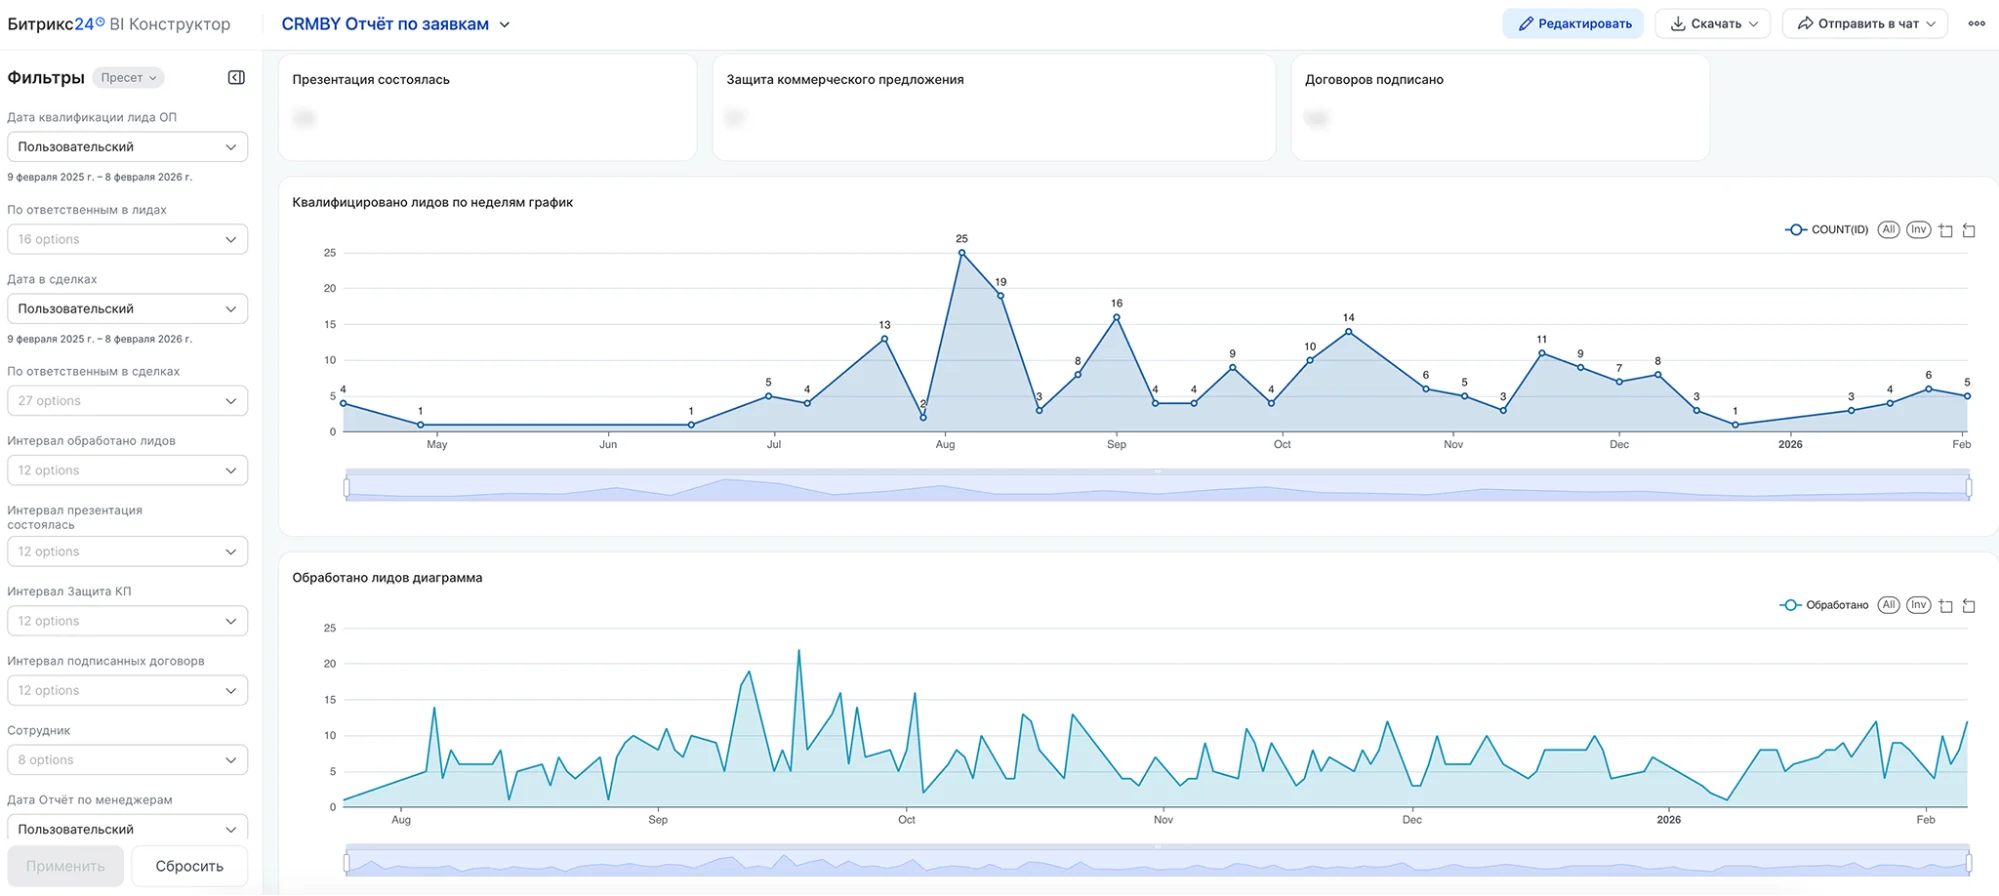Viewport: 1999px width, 896px height.
Task: Toggle the COUNT(ID) series in the legend
Action: point(1827,230)
